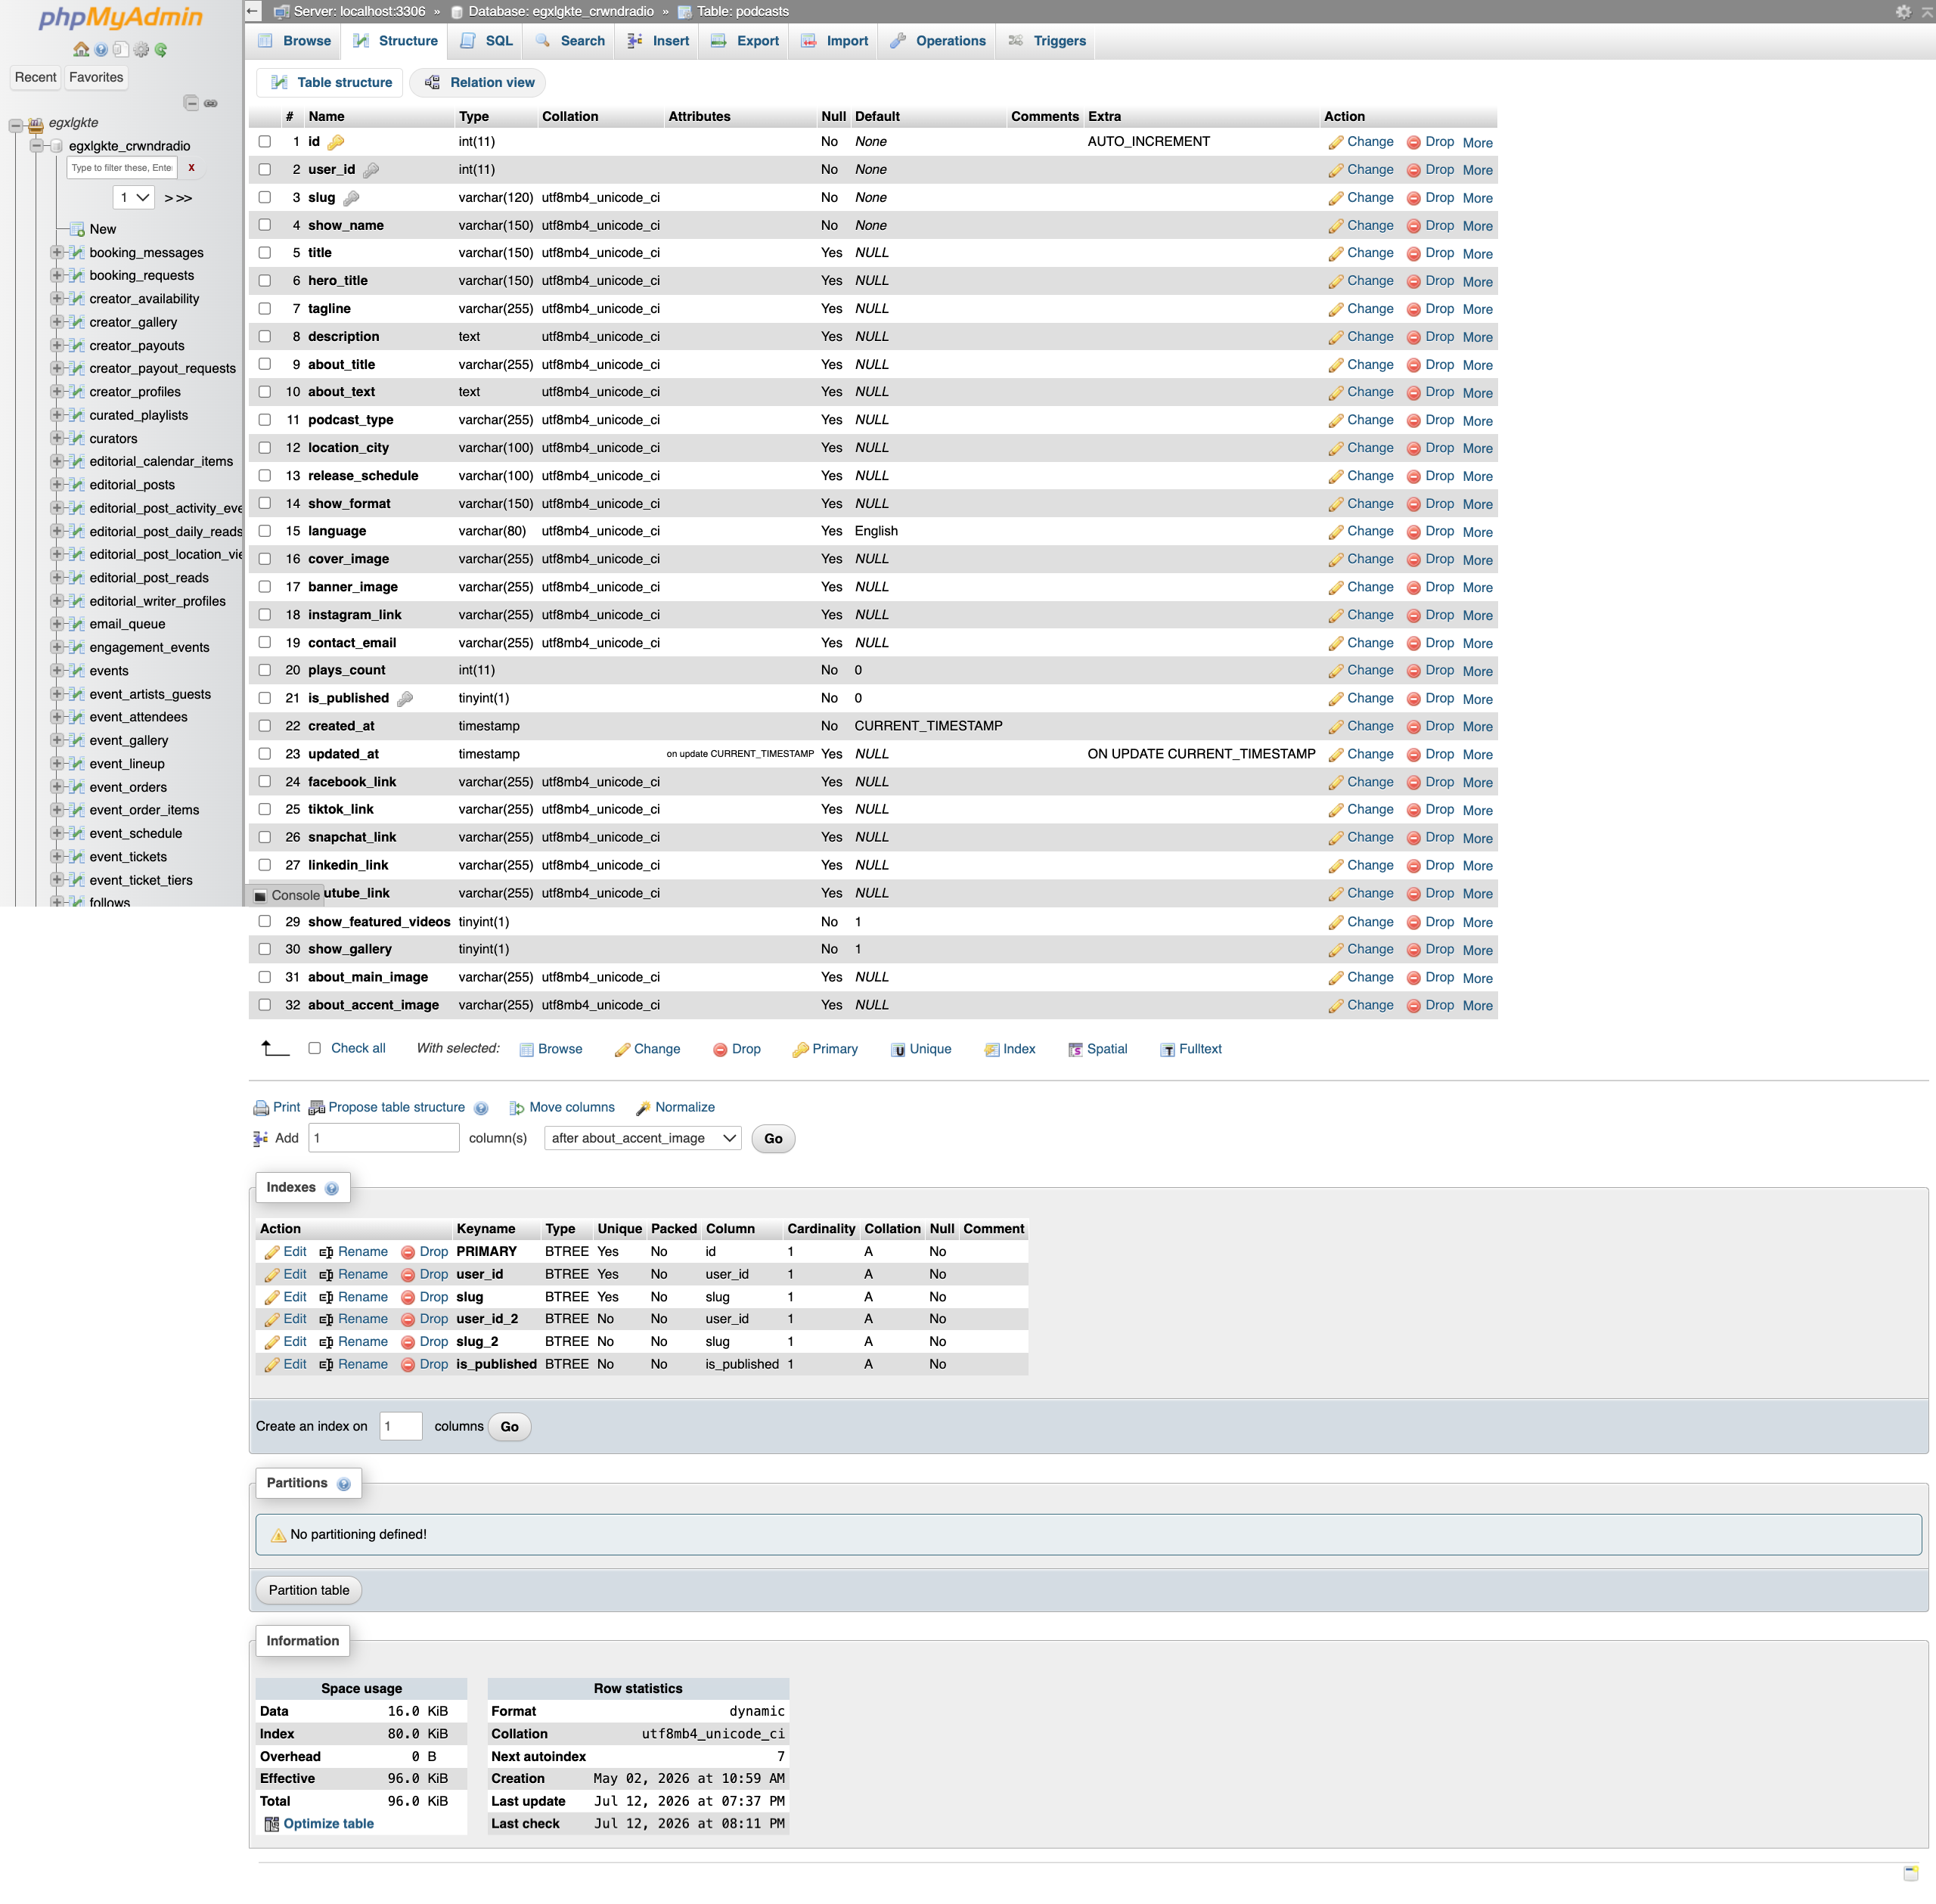Select the description column checkbox
The height and width of the screenshot is (1904, 1936).
[x=265, y=337]
